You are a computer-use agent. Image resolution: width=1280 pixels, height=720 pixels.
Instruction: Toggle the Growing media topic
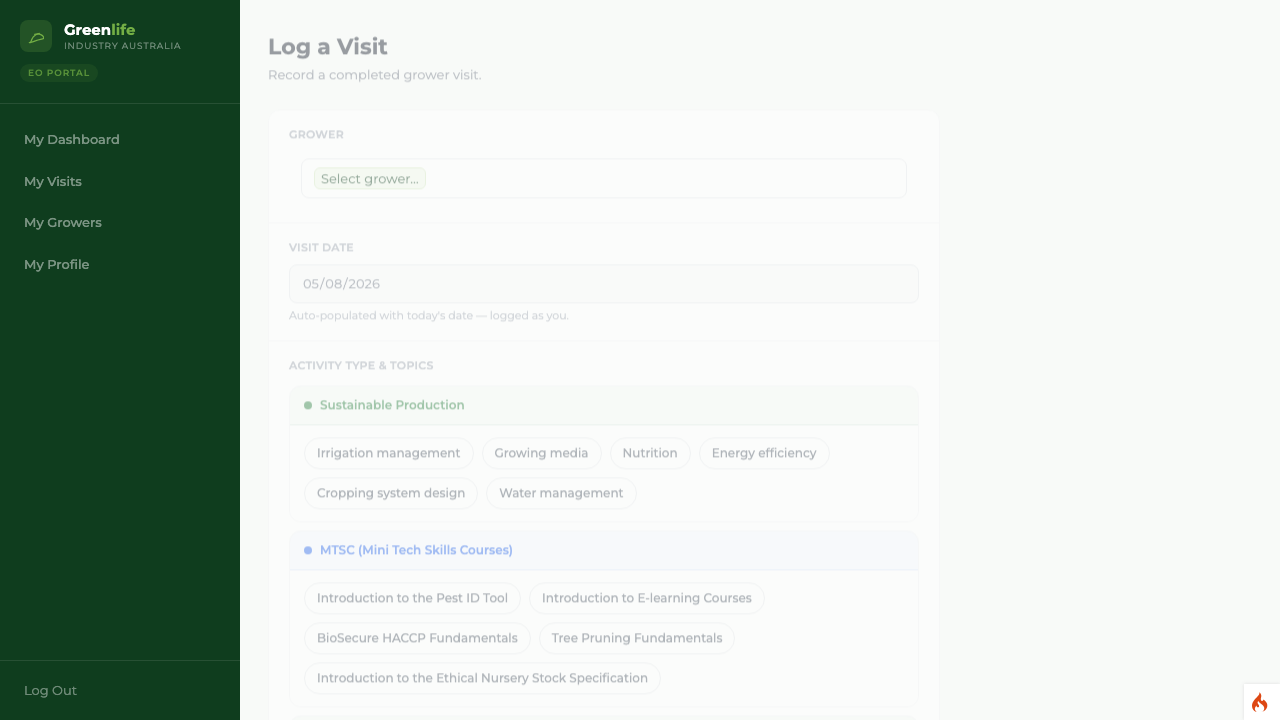(541, 453)
